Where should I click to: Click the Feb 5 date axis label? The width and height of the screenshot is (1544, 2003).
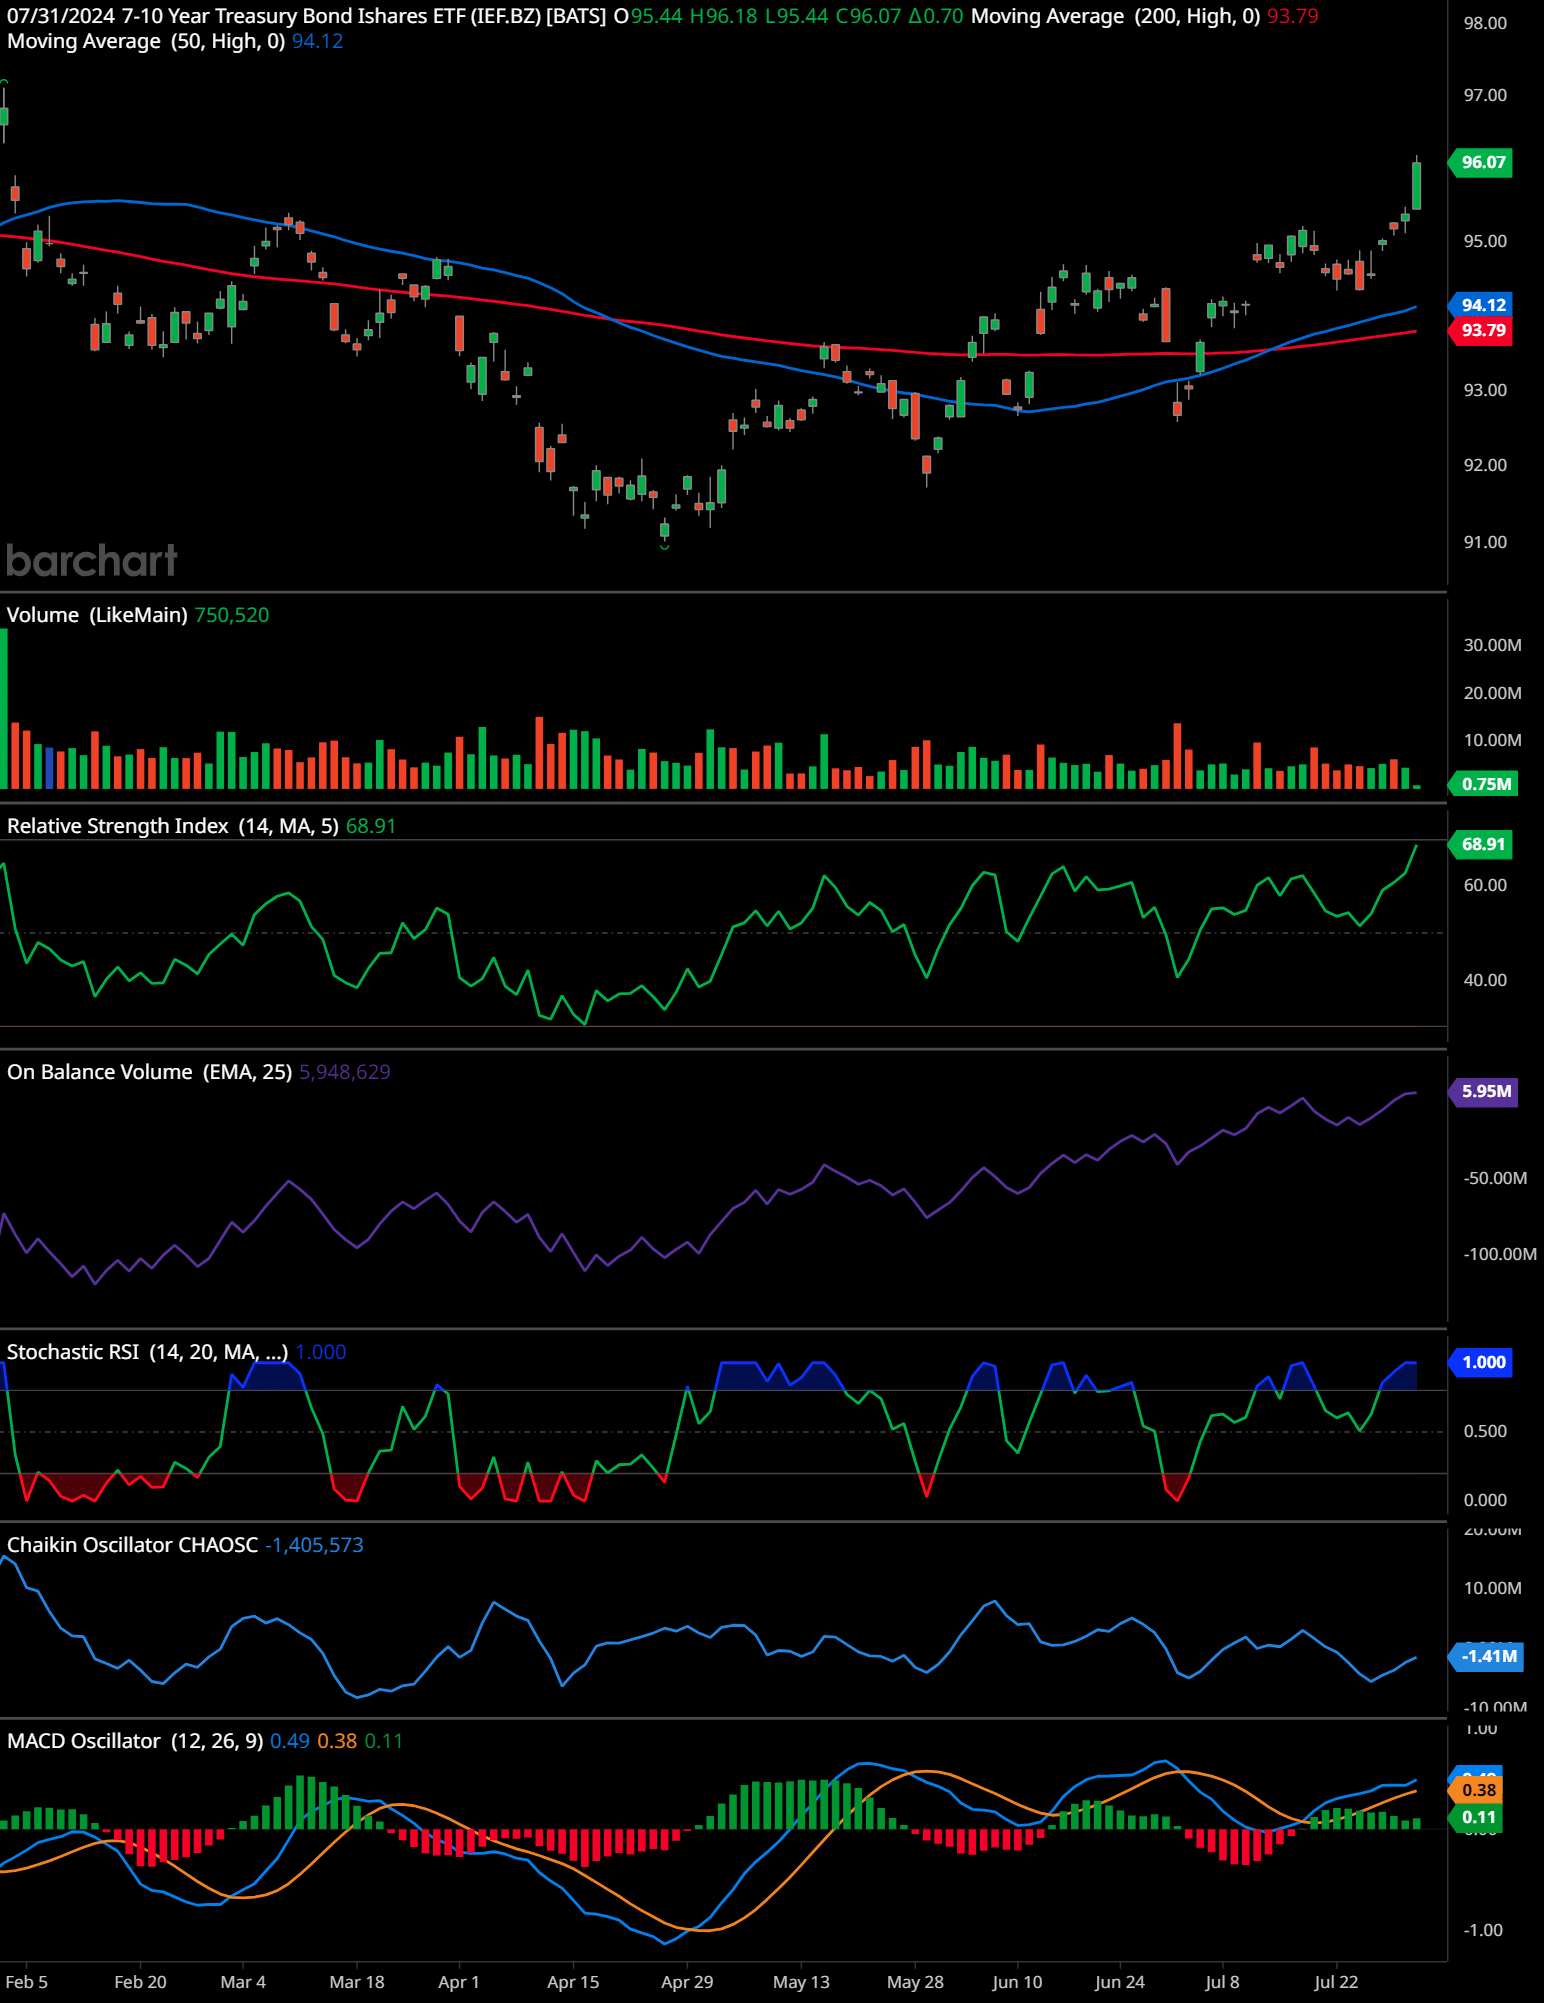point(26,1982)
